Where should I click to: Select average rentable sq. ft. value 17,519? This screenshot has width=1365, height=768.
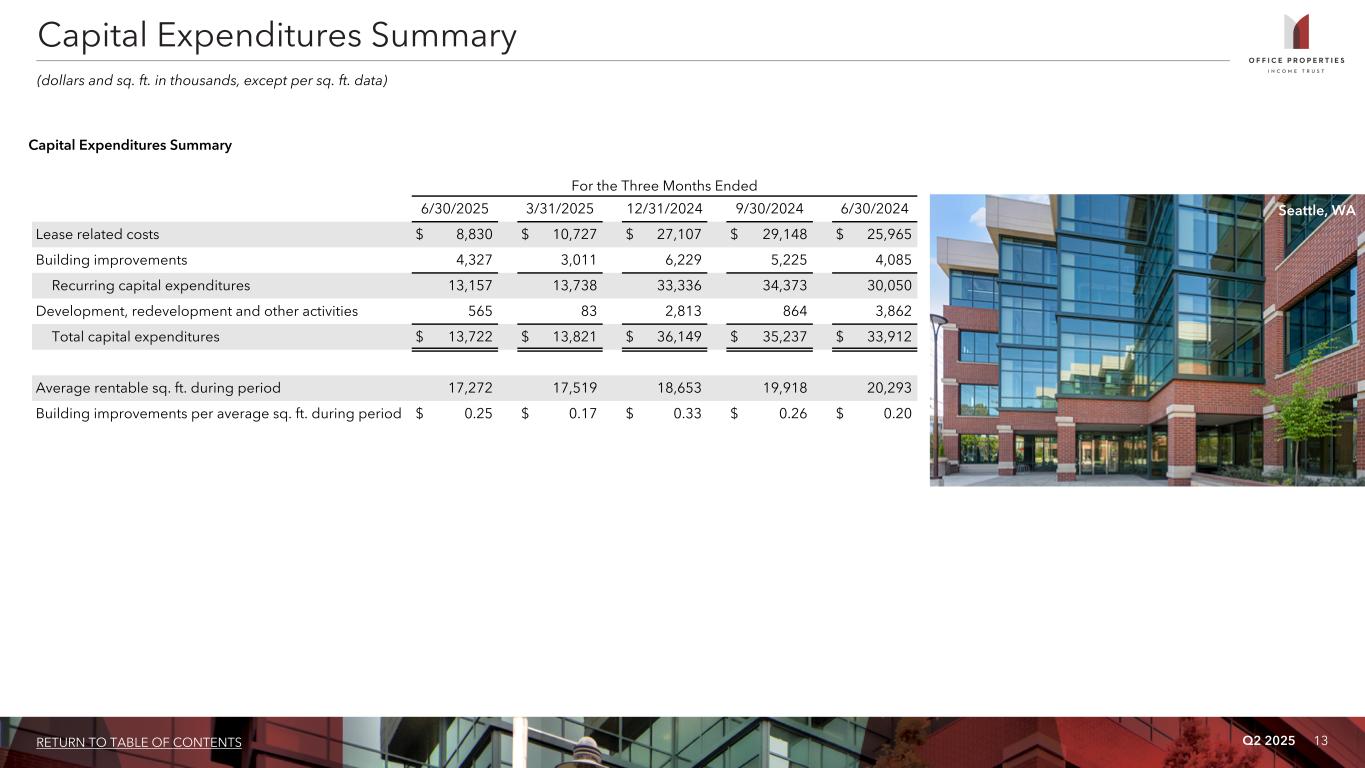[x=574, y=388]
